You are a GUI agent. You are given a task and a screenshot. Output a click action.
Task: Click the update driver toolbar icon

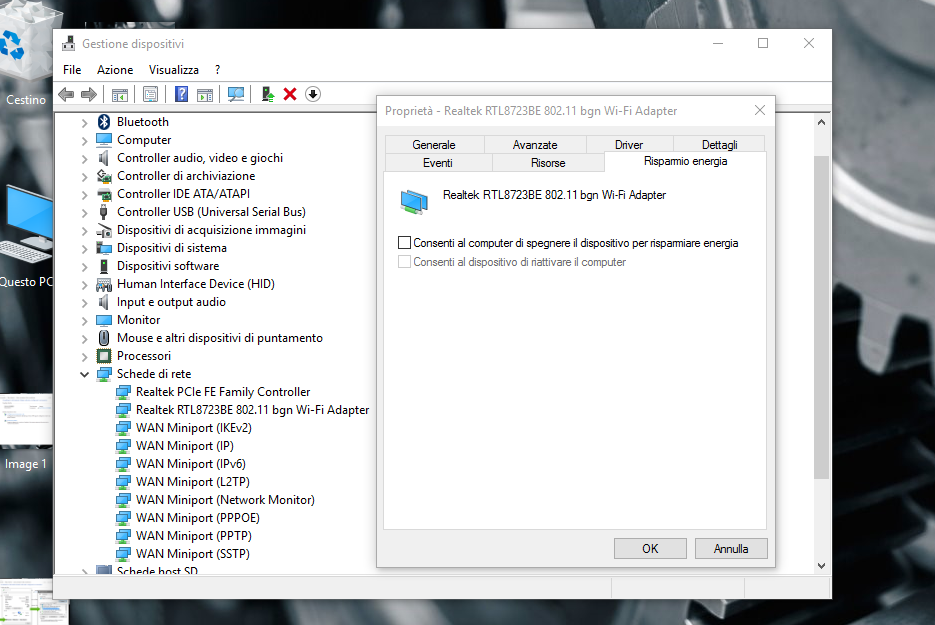[268, 94]
